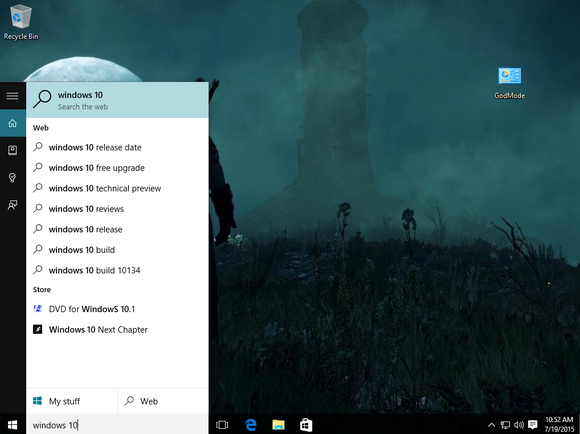Show hidden system tray icons

coord(492,425)
